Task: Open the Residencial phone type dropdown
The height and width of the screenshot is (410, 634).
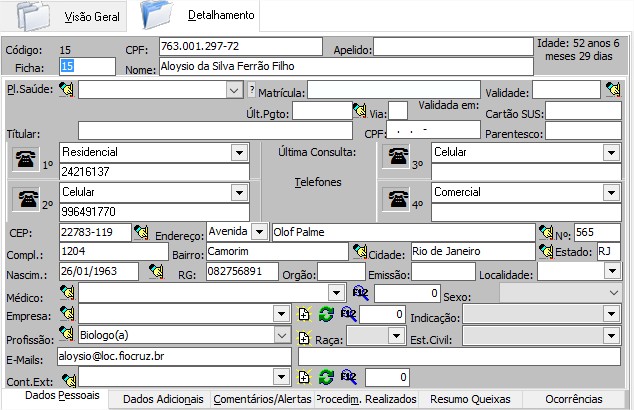Action: coord(239,152)
